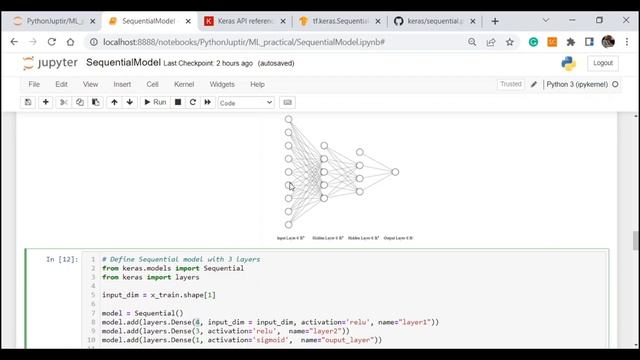Click the address bar URL
The width and height of the screenshot is (640, 360).
244,42
